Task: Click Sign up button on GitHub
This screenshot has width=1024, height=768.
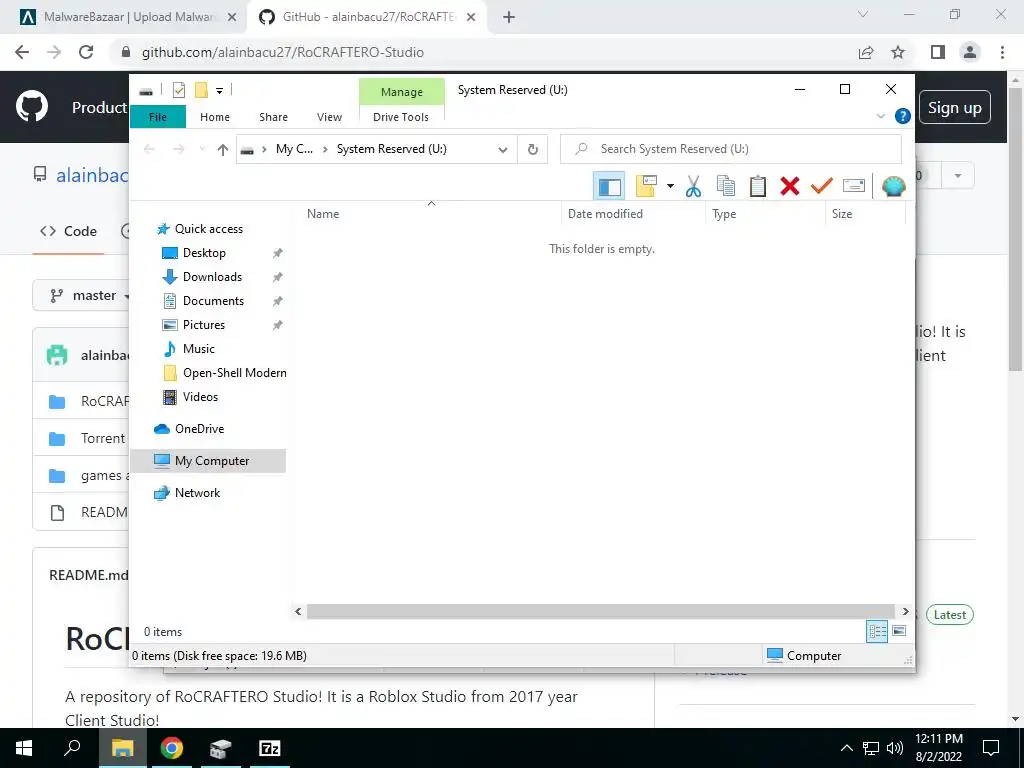Action: (954, 108)
